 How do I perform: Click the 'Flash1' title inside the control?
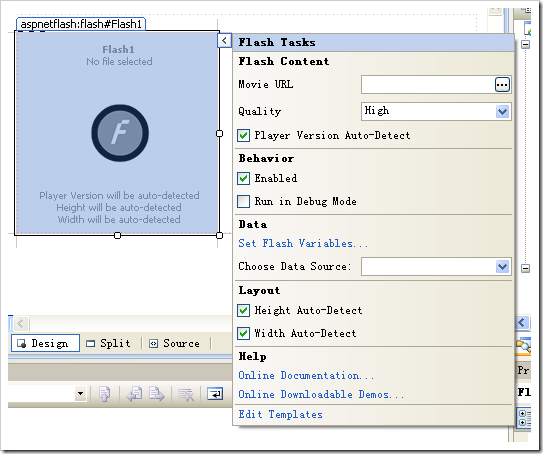pos(118,50)
